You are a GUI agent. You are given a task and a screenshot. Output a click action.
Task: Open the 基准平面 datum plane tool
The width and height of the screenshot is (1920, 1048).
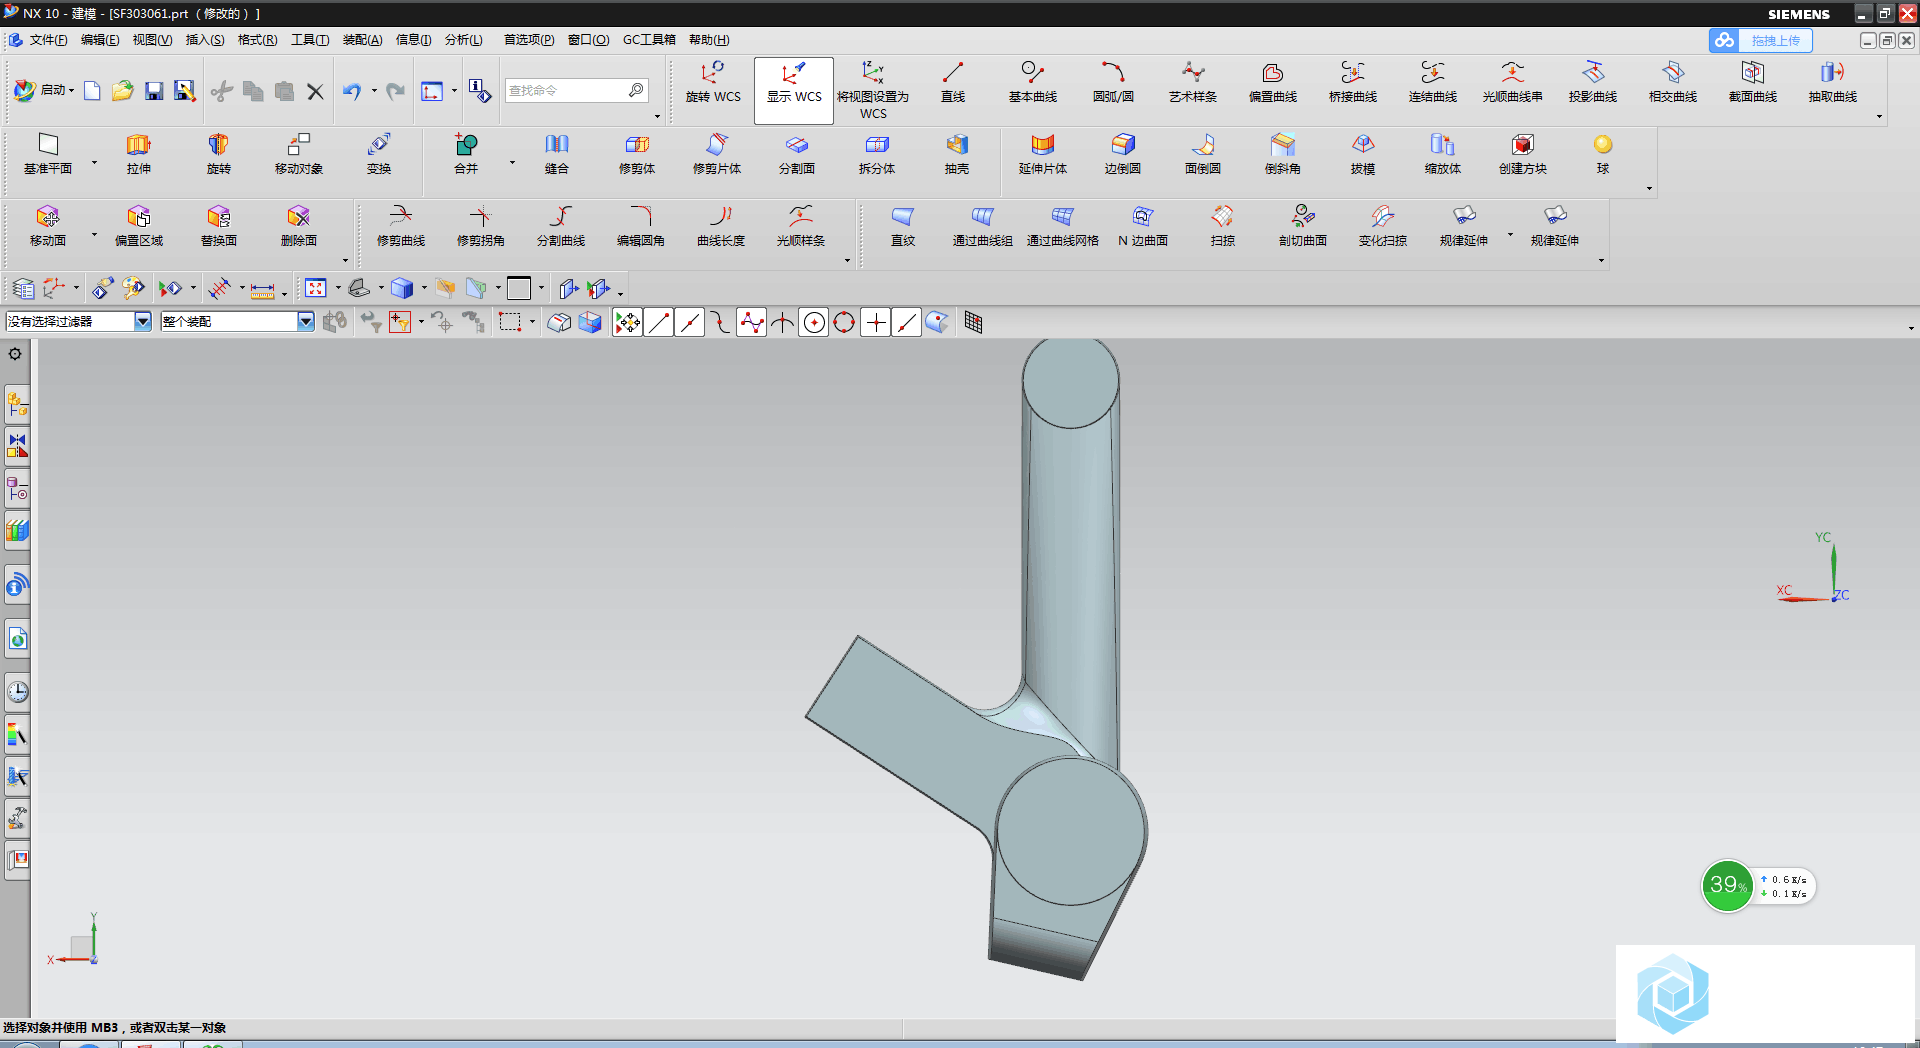48,155
